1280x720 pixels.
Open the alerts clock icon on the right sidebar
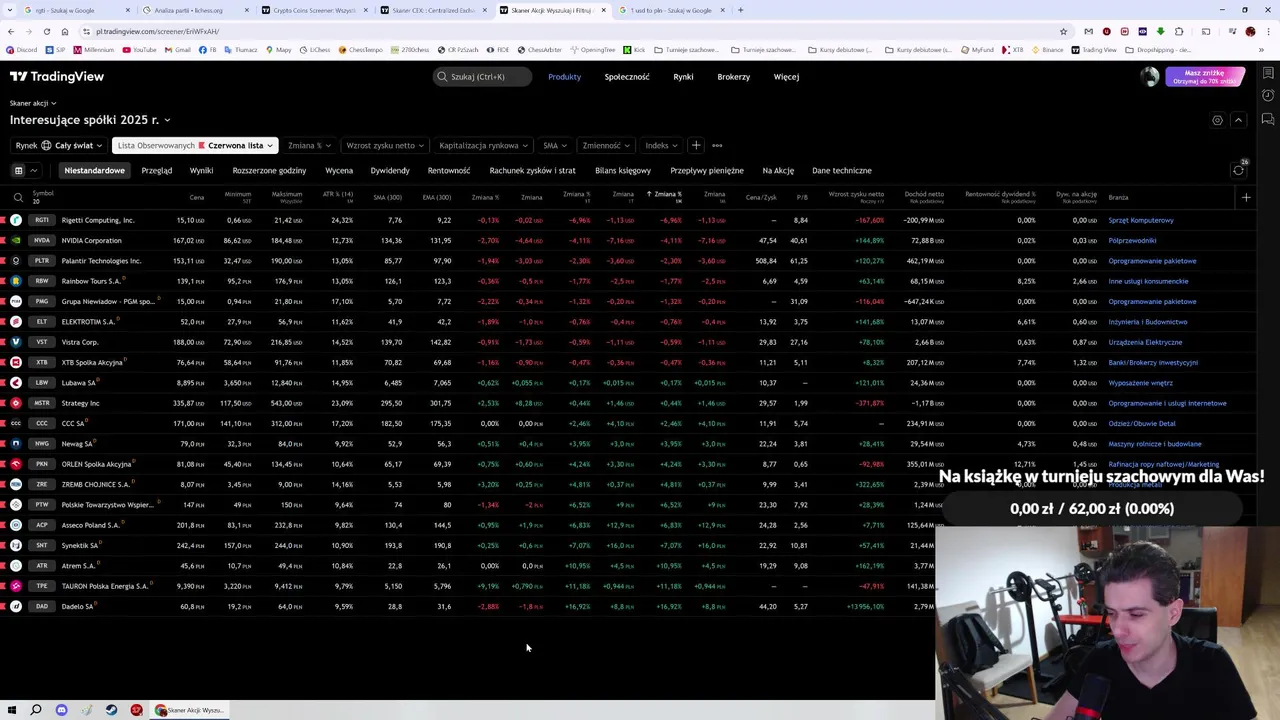coord(1269,96)
